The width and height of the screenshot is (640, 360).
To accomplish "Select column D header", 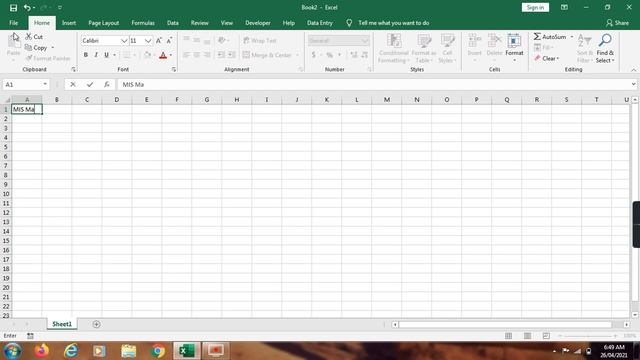I will (117, 100).
